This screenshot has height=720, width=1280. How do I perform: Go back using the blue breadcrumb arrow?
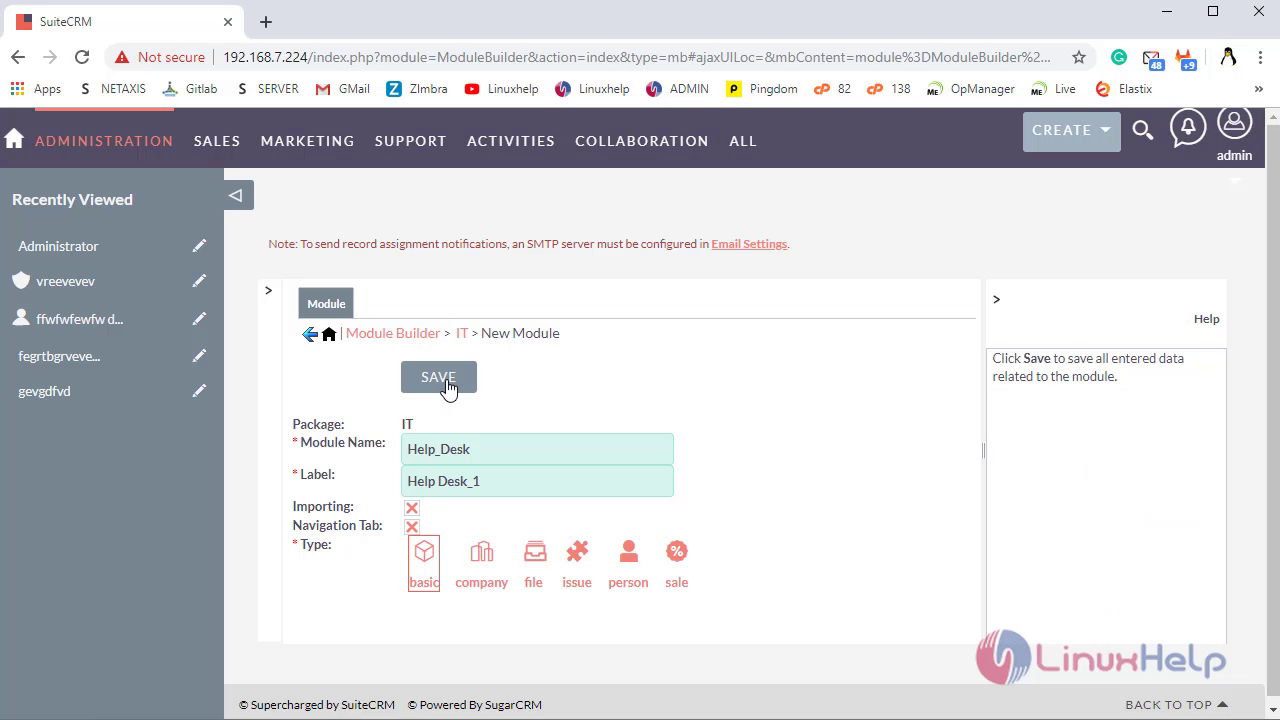pos(309,334)
